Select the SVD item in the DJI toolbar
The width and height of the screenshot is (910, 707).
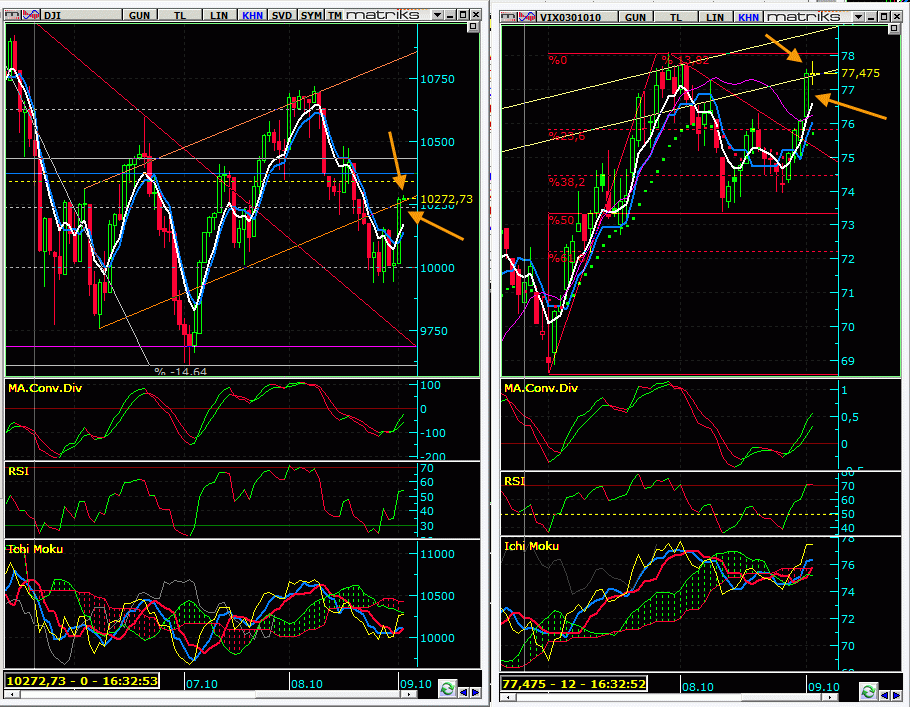coord(283,16)
